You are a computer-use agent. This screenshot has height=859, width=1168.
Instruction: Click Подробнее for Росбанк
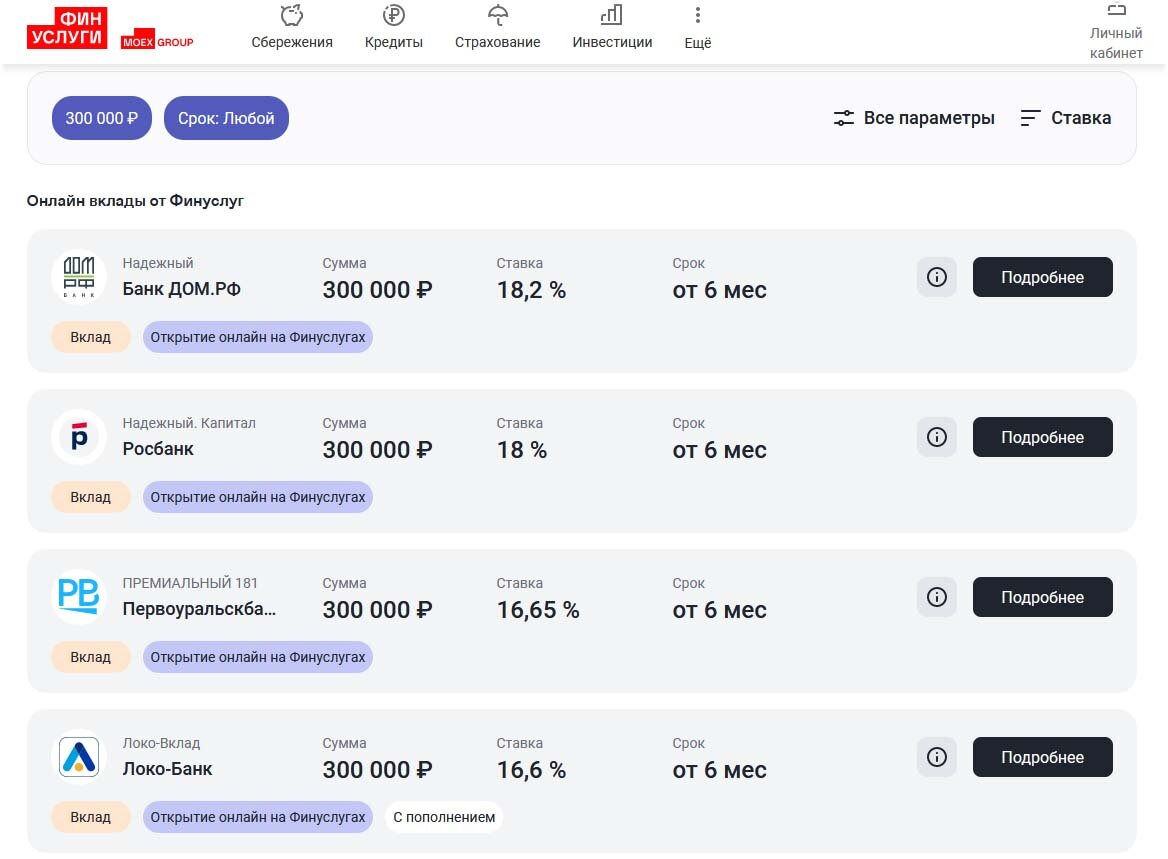1042,437
